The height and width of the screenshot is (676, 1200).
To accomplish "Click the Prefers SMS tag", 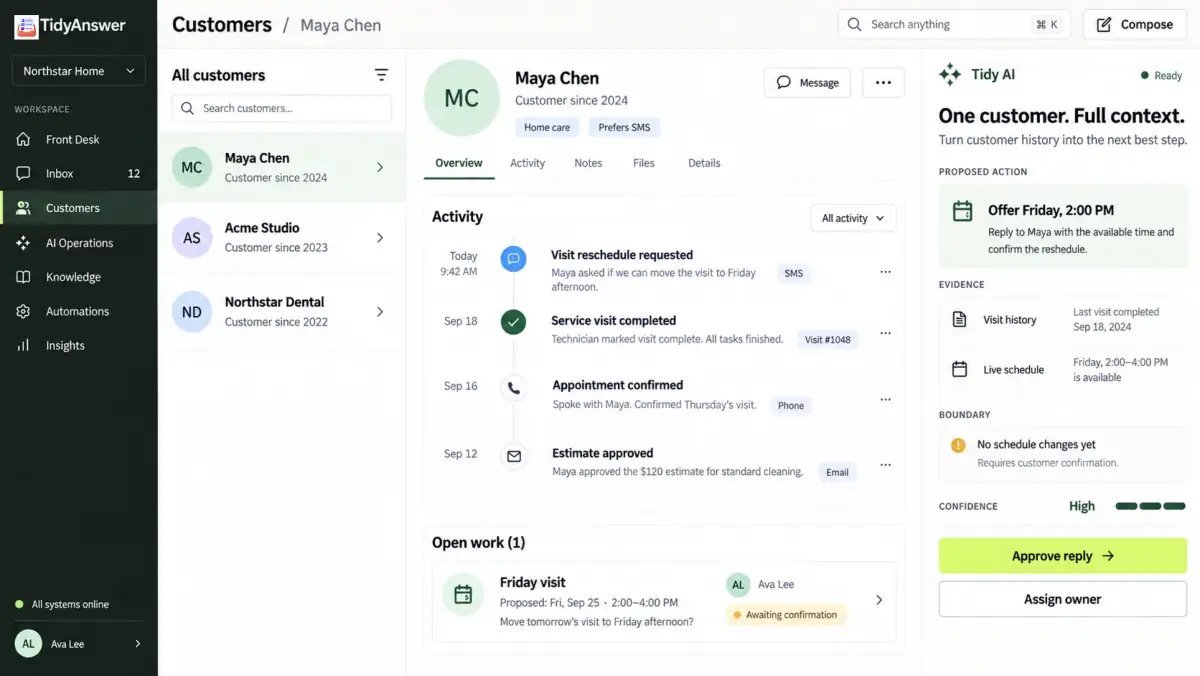I will click(625, 127).
